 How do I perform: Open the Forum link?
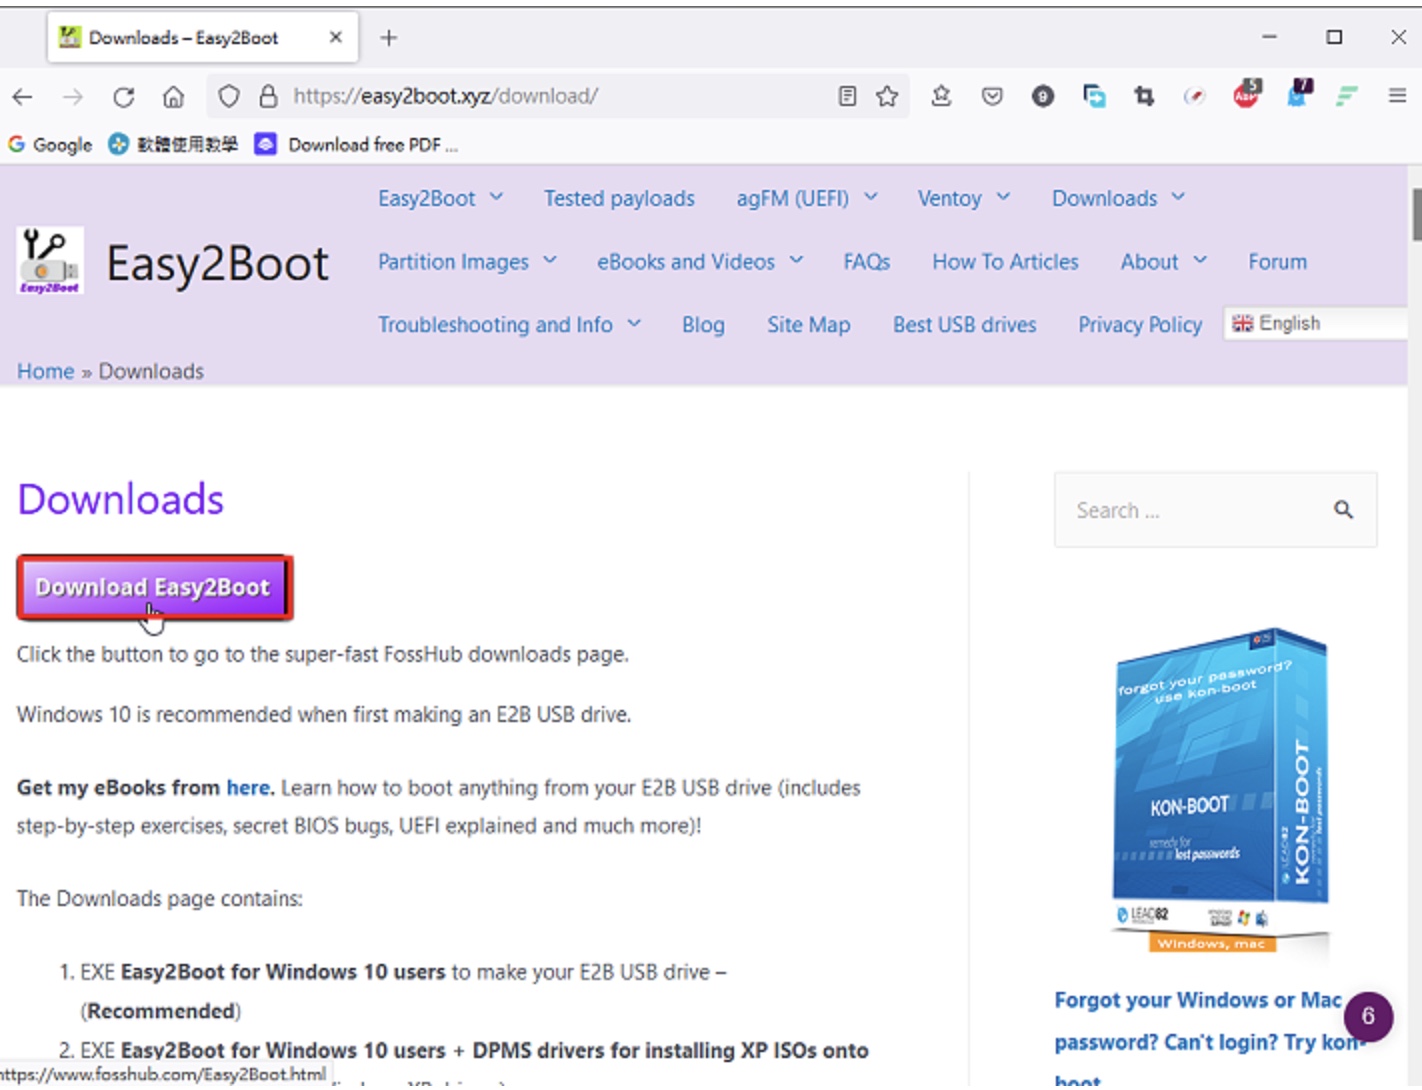(x=1277, y=262)
